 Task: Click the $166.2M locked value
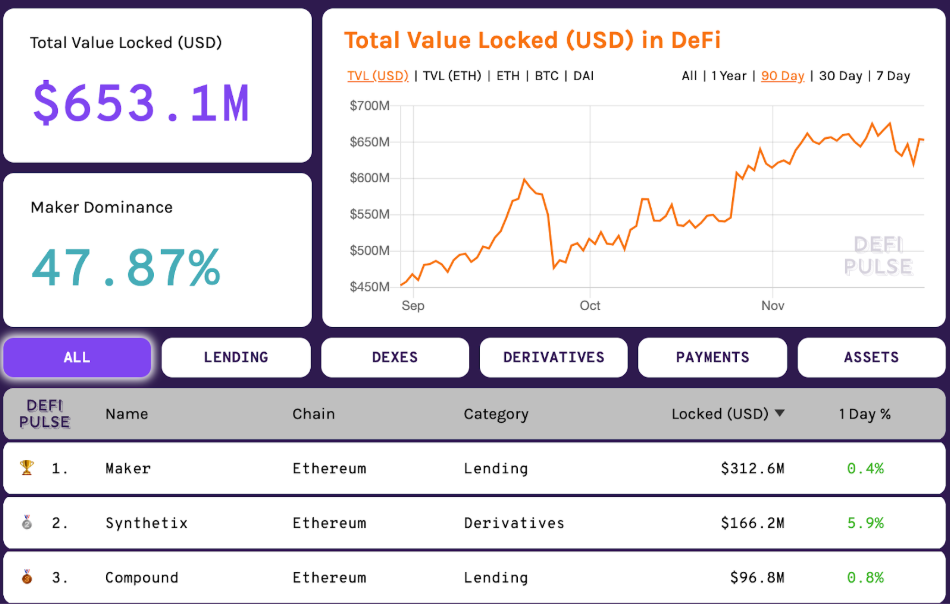click(x=752, y=523)
